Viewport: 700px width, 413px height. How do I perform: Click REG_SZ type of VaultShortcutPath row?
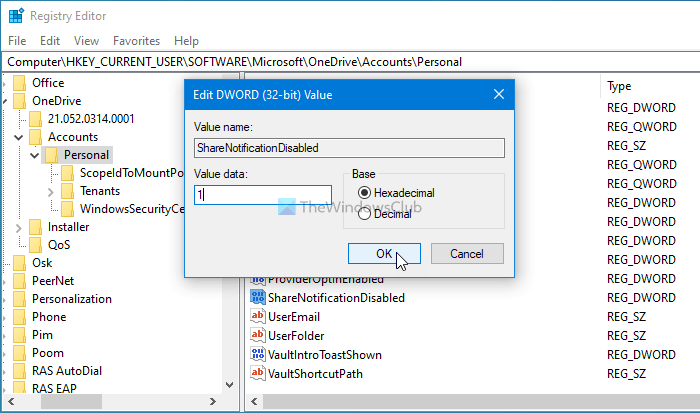tap(626, 374)
